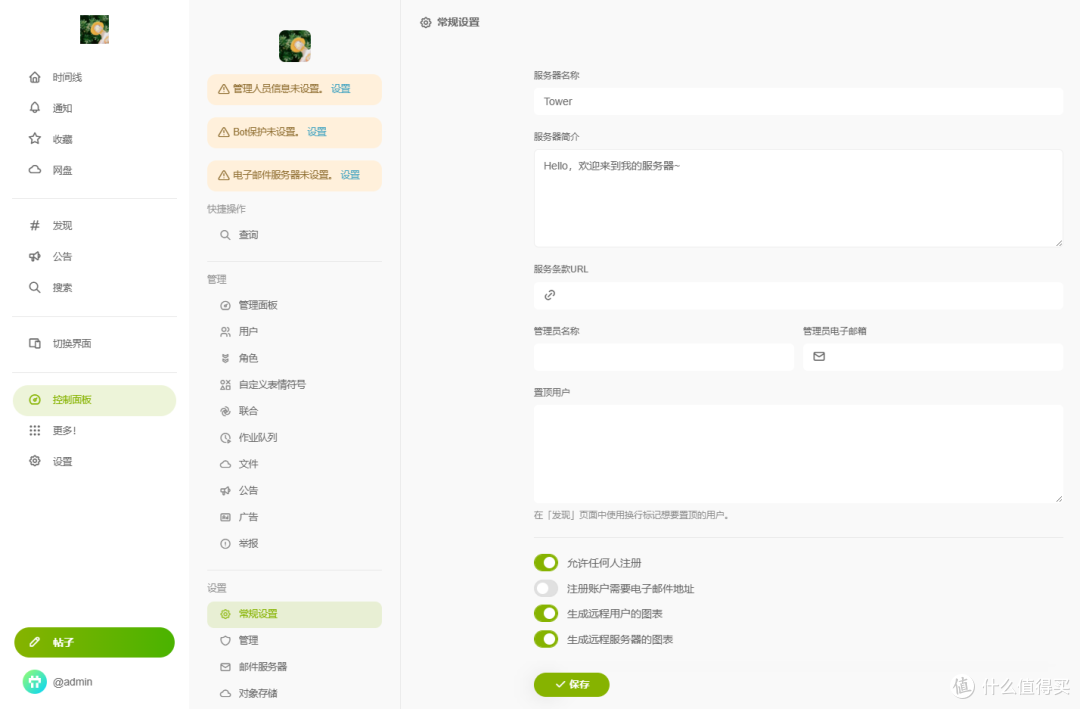Viewport: 1080px width, 709px height.
Task: Click the top-left instance avatar
Action: (x=94, y=30)
